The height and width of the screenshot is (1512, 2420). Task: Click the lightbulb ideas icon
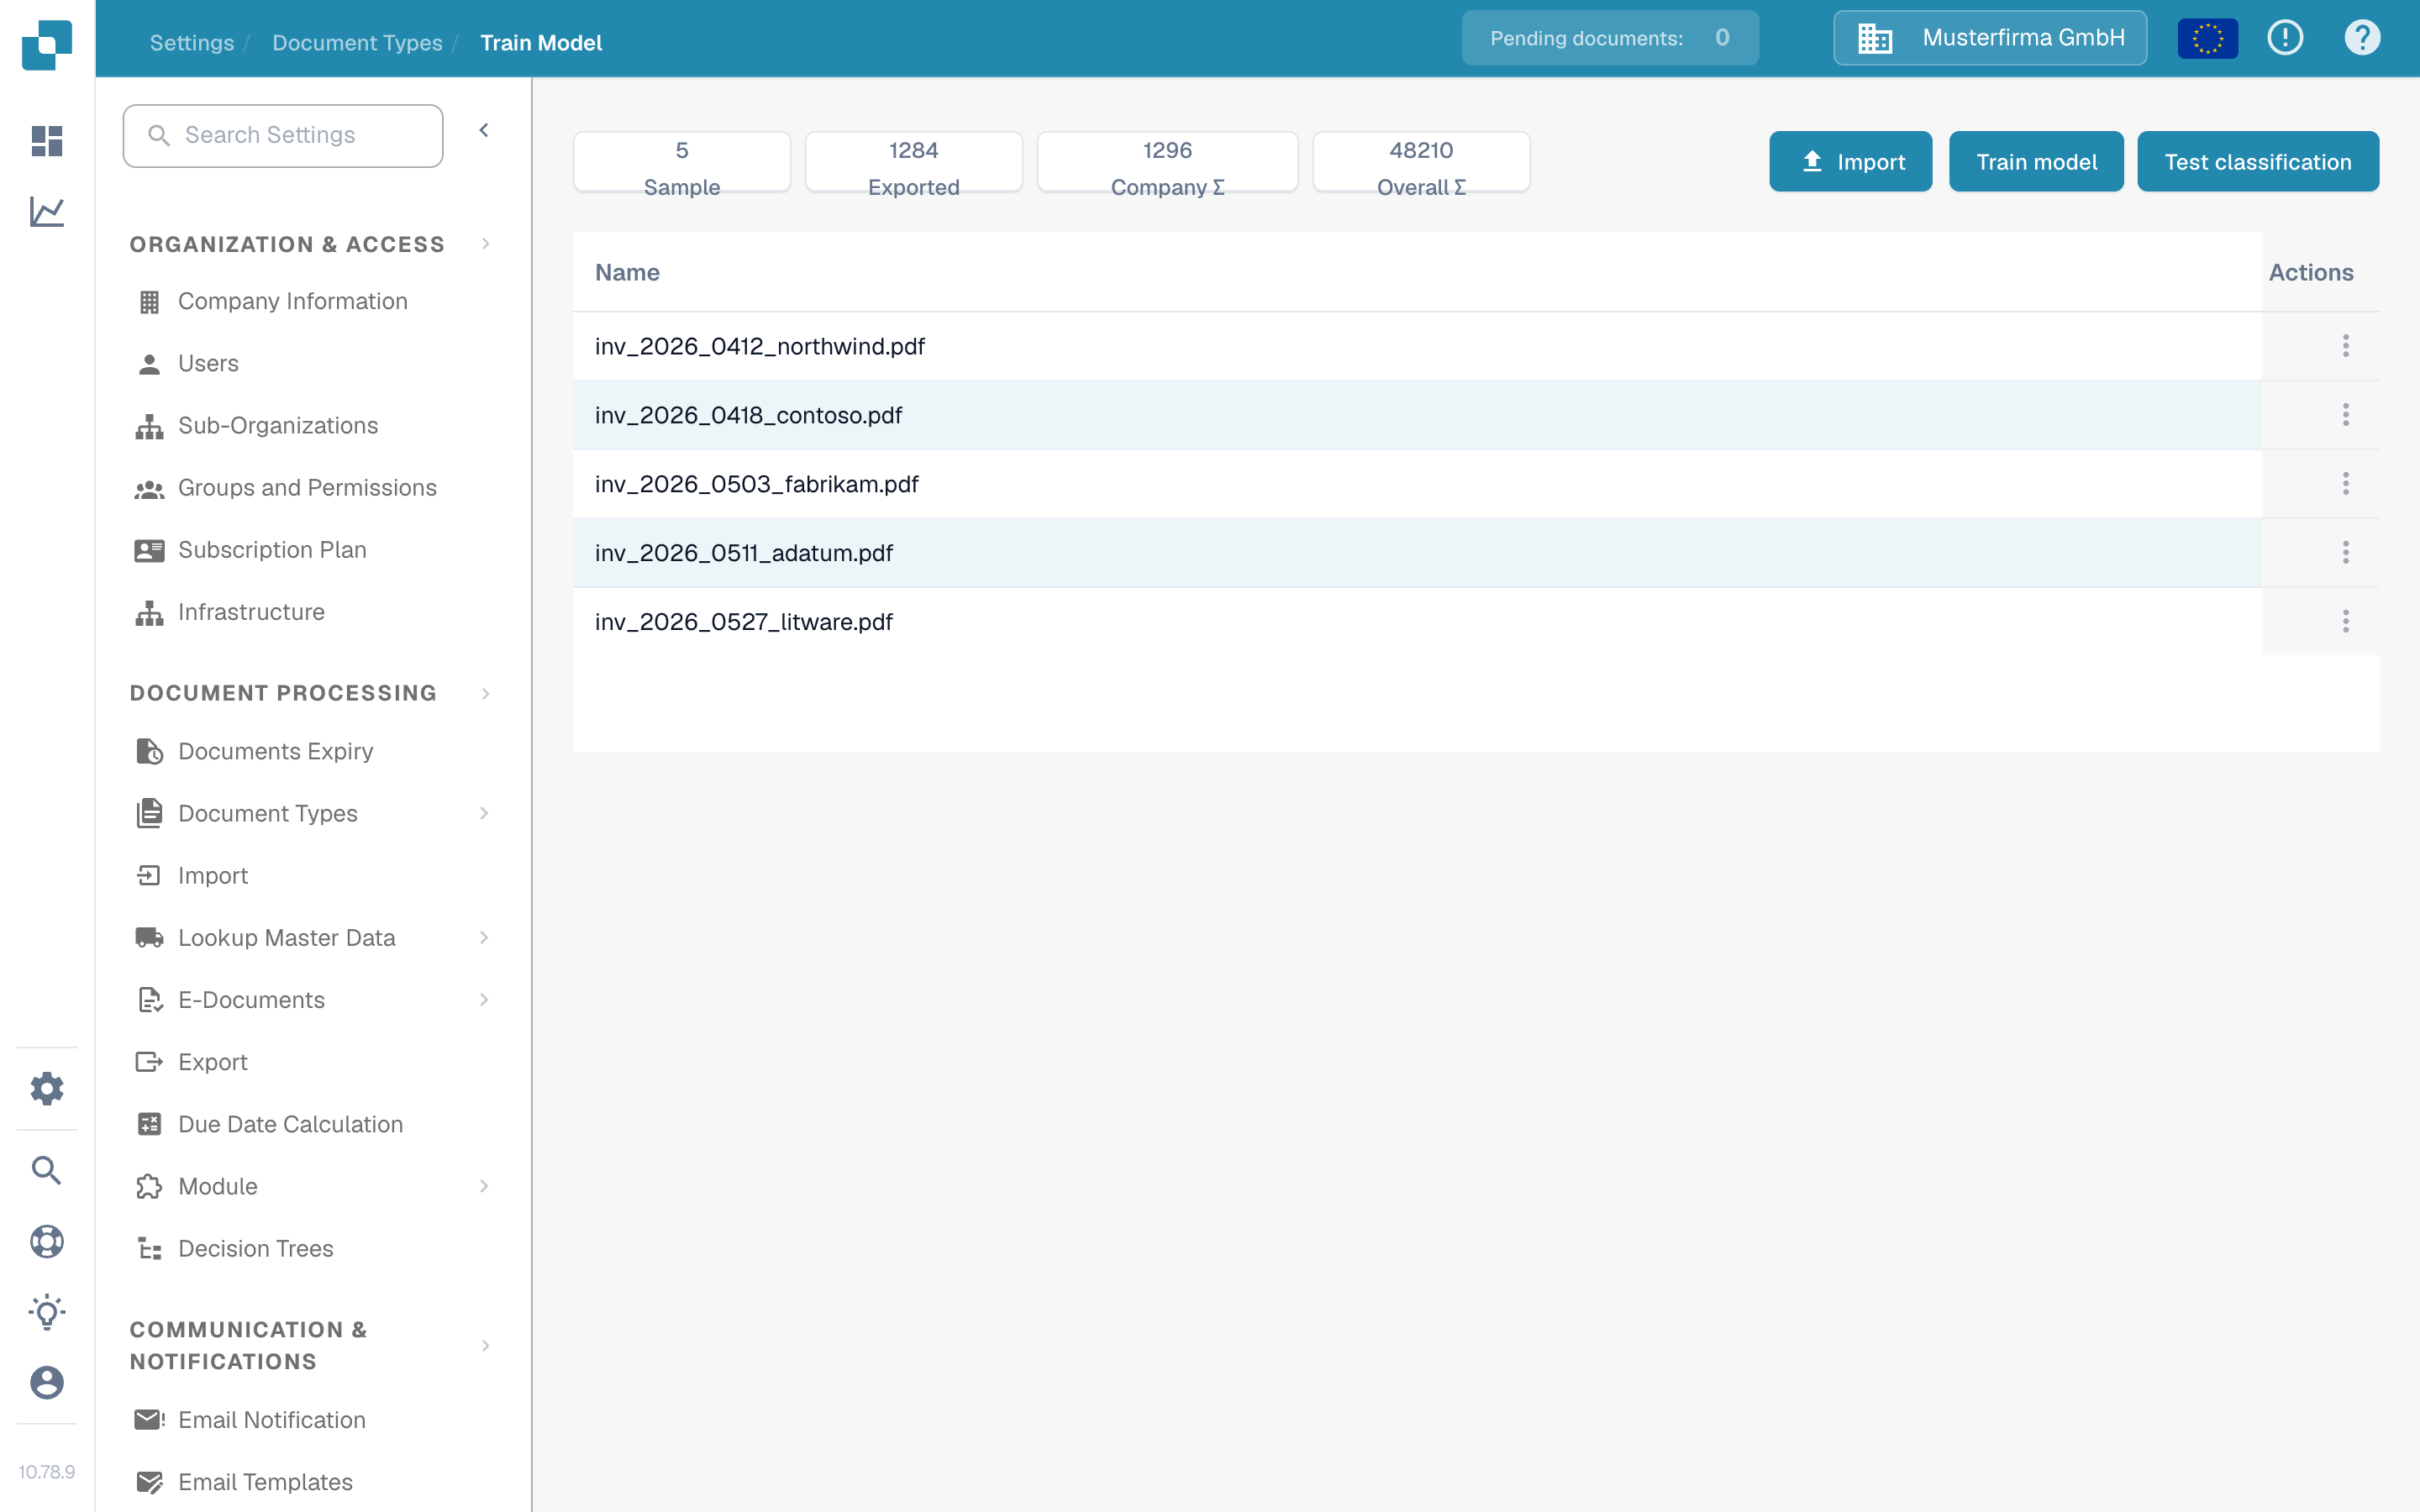[47, 1312]
